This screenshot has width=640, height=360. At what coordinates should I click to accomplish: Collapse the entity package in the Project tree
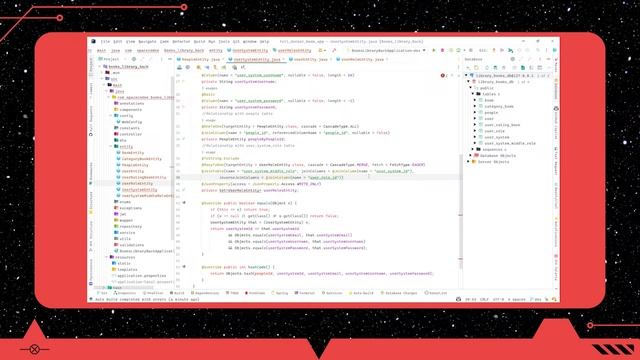pos(111,147)
